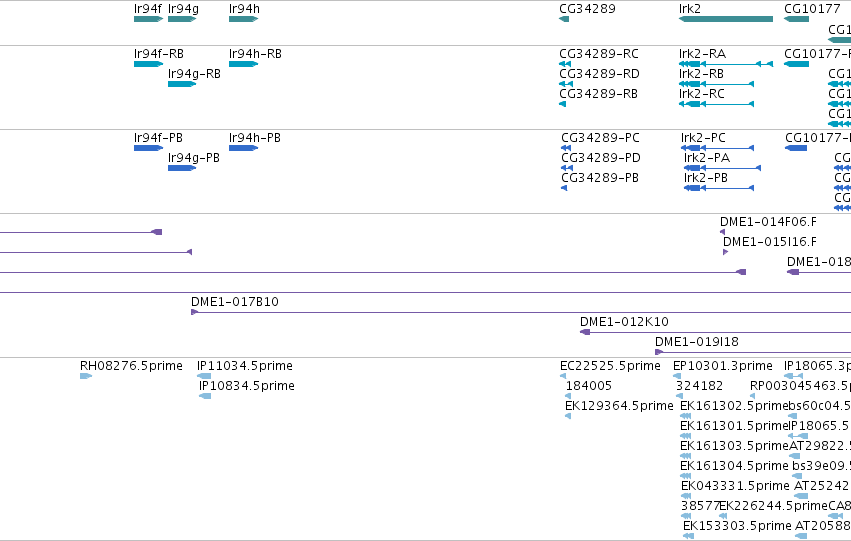Image resolution: width=851 pixels, height=541 pixels.
Task: Click EST EP10301.3prime
Action: 677,376
